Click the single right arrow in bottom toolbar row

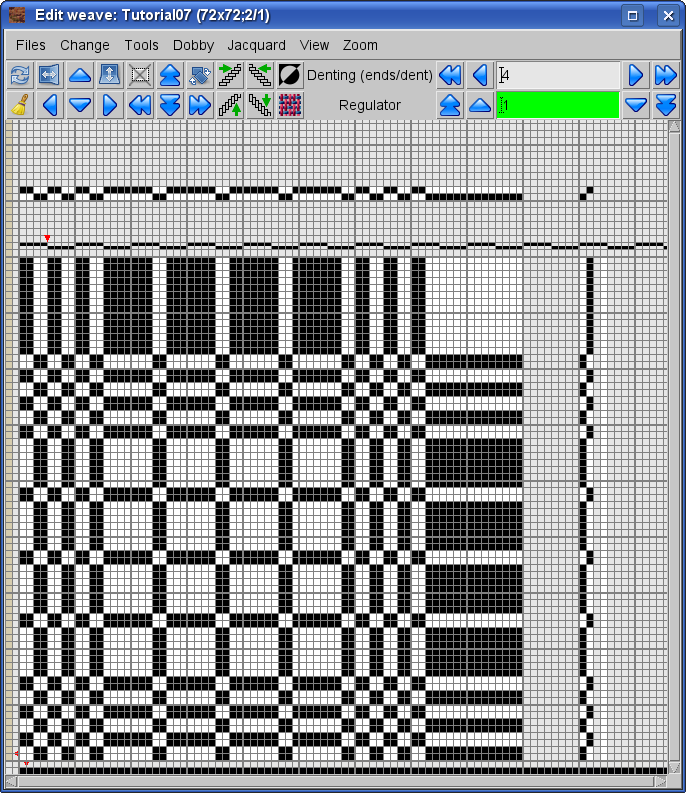[x=110, y=105]
